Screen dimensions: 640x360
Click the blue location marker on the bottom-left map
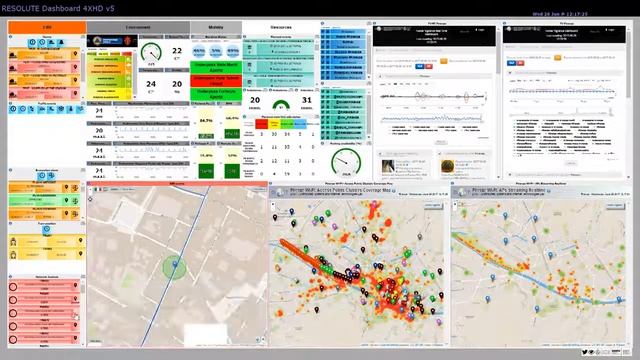coord(175,264)
